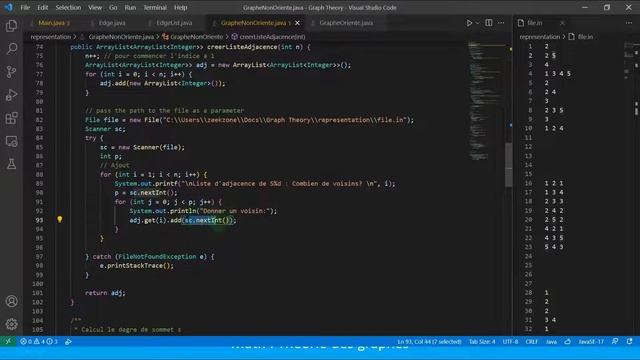This screenshot has height=360, width=640.
Task: Open more actions for file.in editor group
Action: [x=629, y=23]
